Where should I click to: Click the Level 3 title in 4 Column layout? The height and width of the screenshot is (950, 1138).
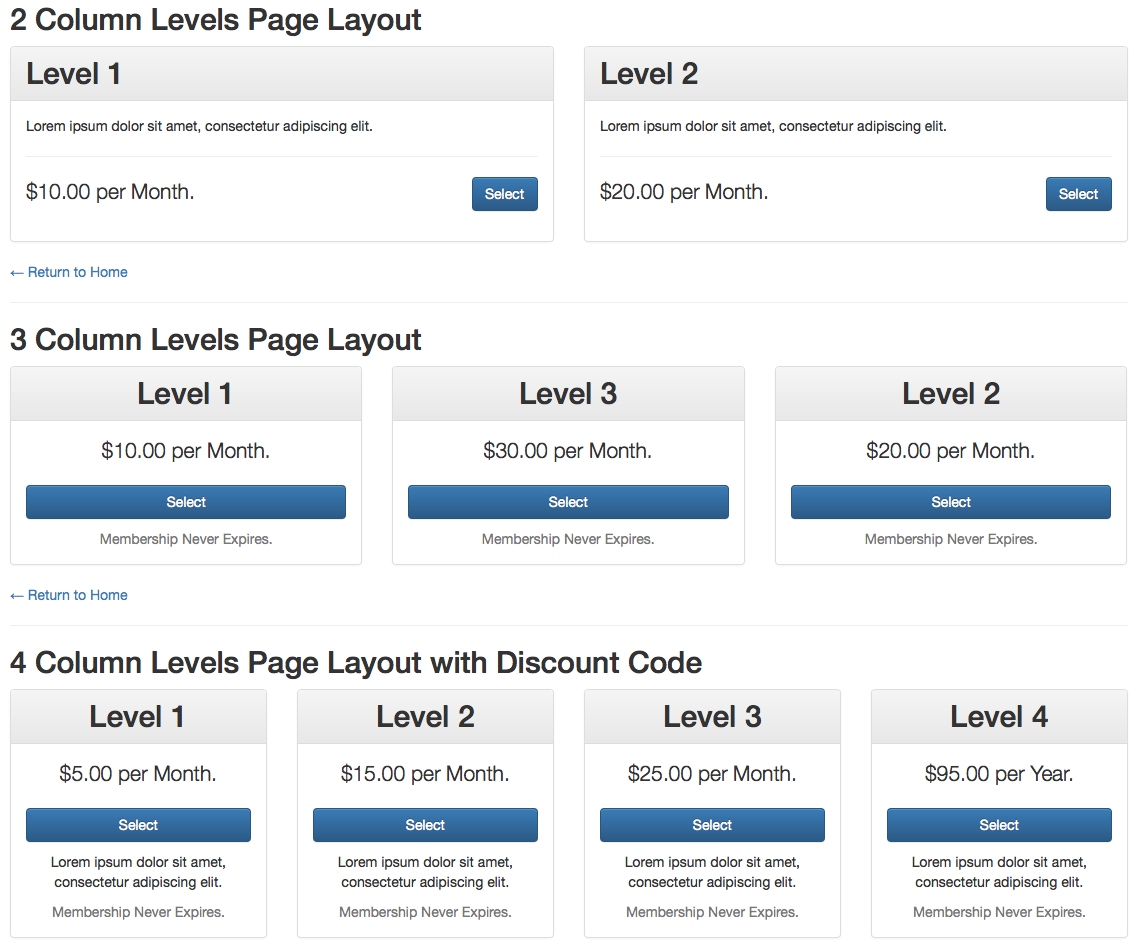[712, 717]
